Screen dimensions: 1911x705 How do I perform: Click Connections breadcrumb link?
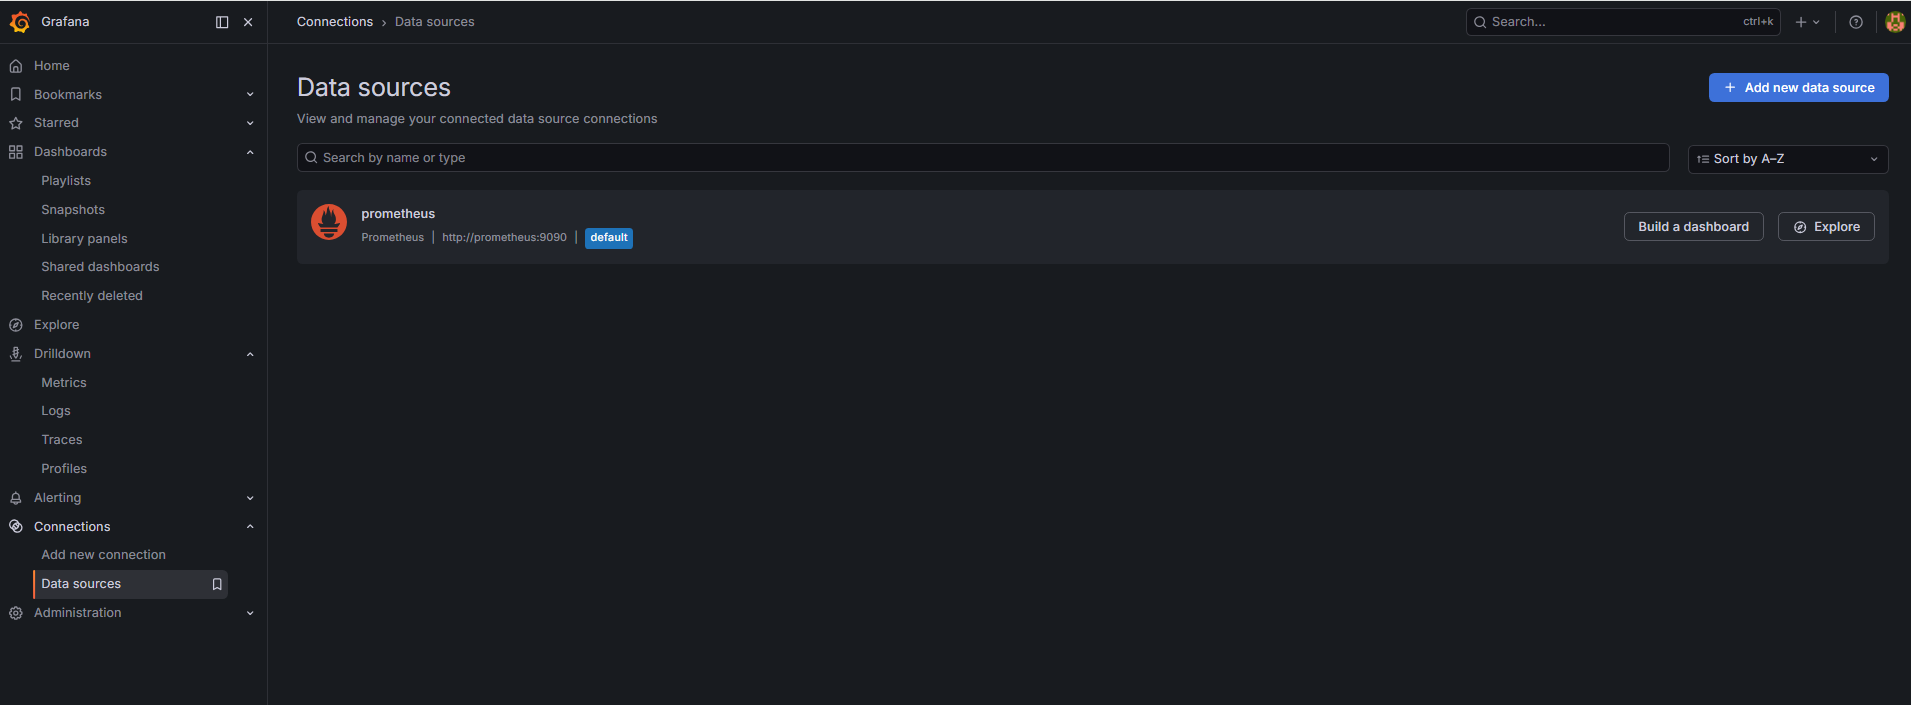click(x=335, y=22)
